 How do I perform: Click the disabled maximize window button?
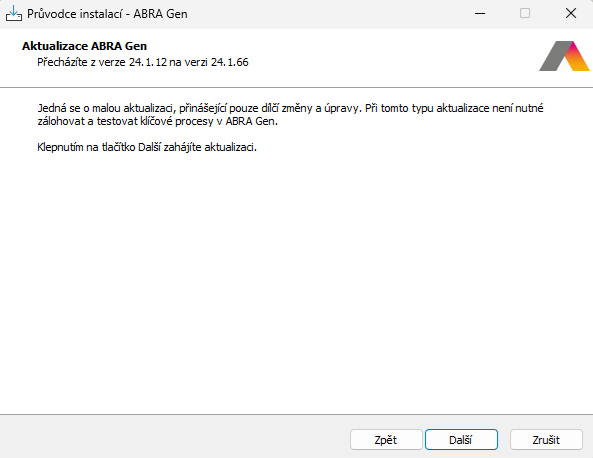525,14
